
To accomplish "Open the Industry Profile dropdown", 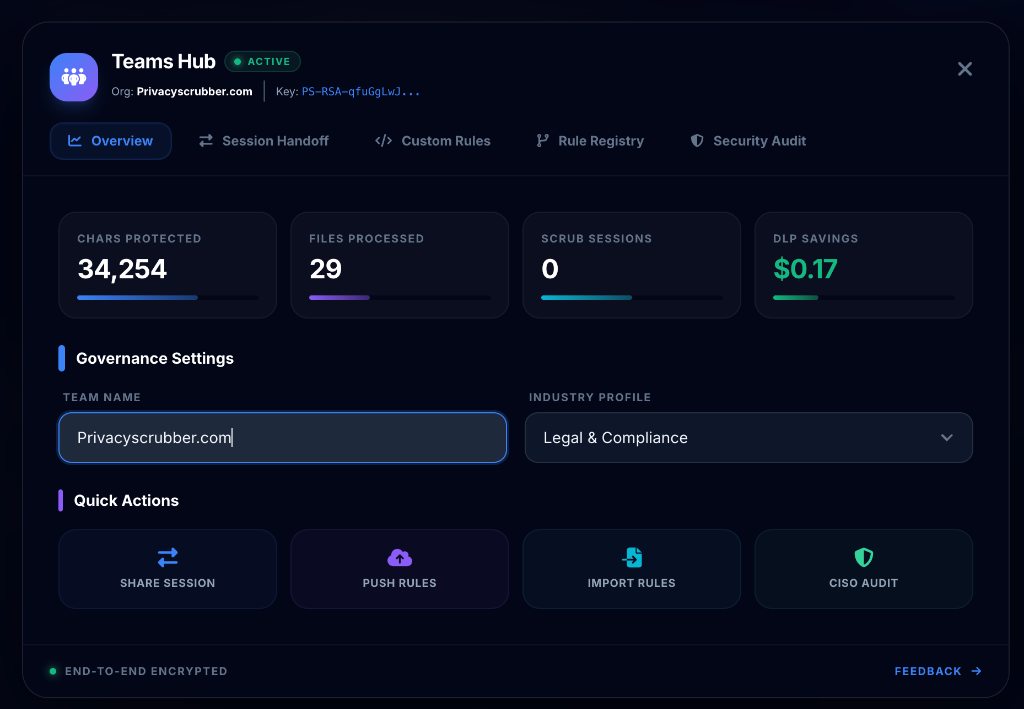I will click(x=748, y=437).
